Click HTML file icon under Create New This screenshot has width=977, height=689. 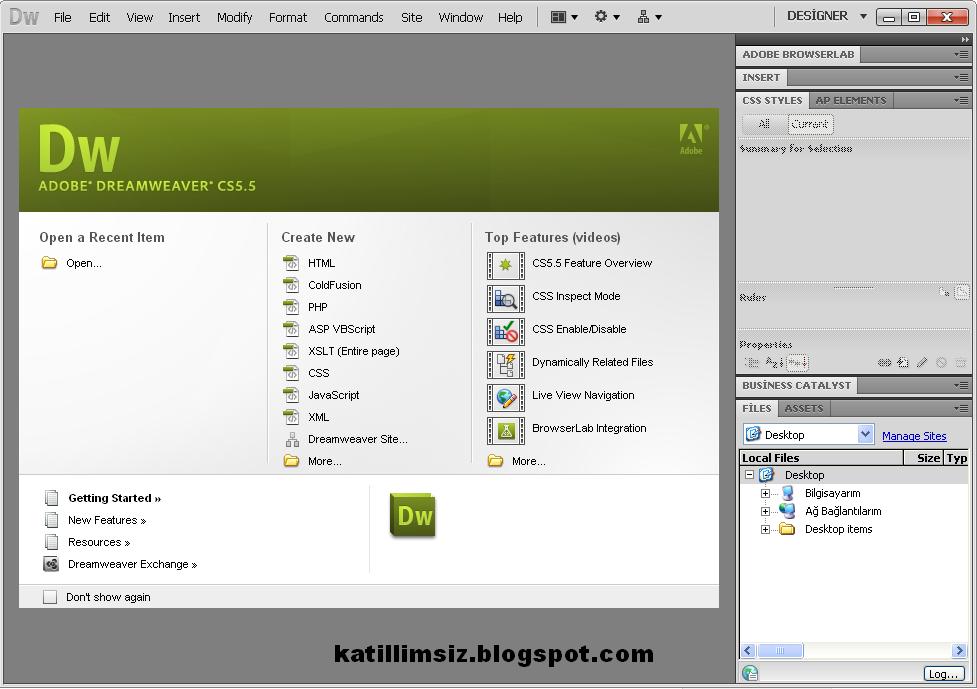coord(291,263)
